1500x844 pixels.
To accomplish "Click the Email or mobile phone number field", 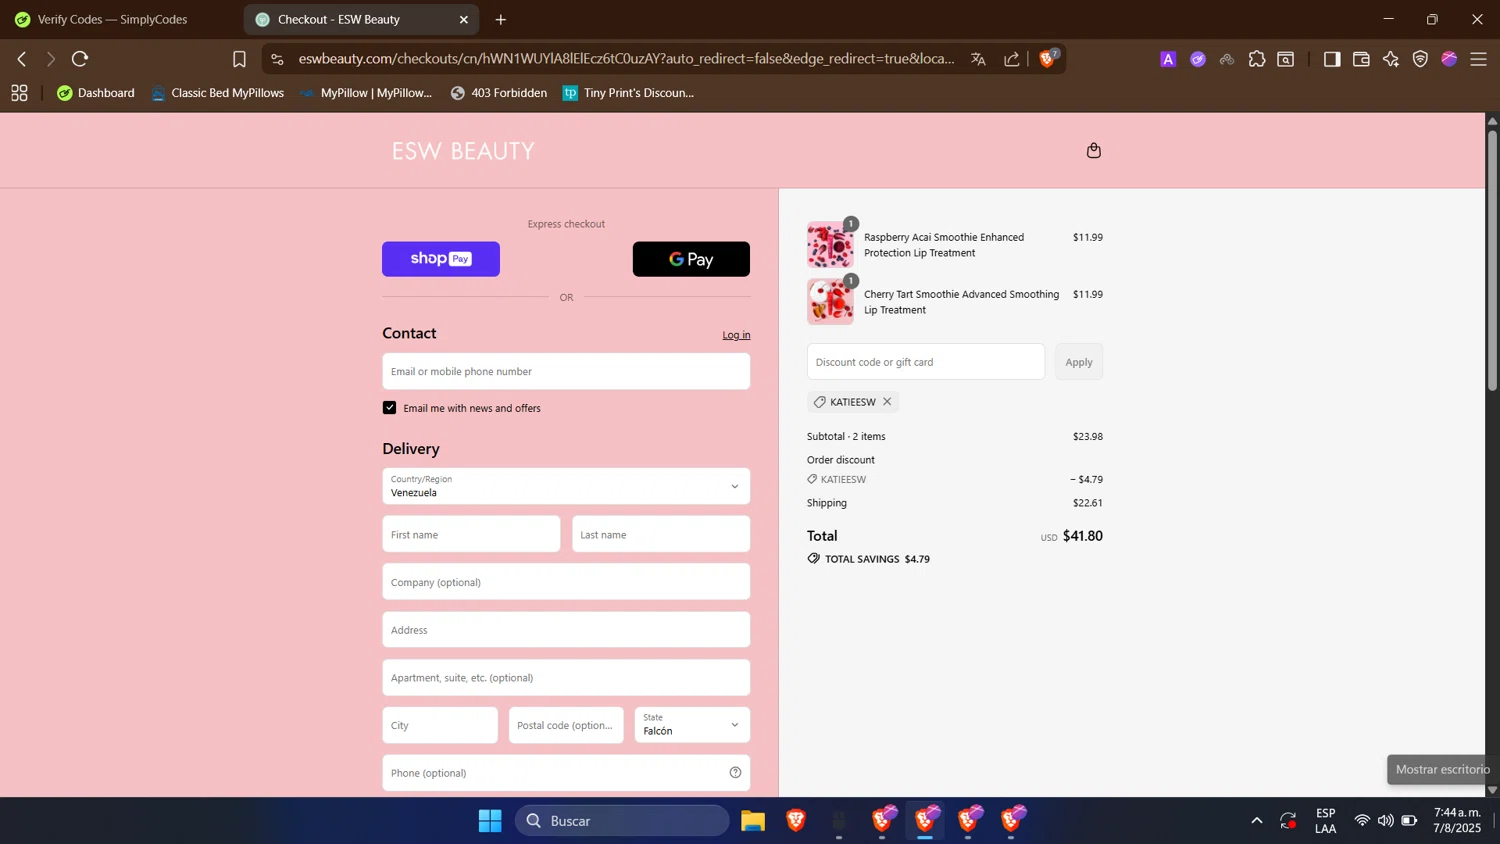I will pos(566,371).
